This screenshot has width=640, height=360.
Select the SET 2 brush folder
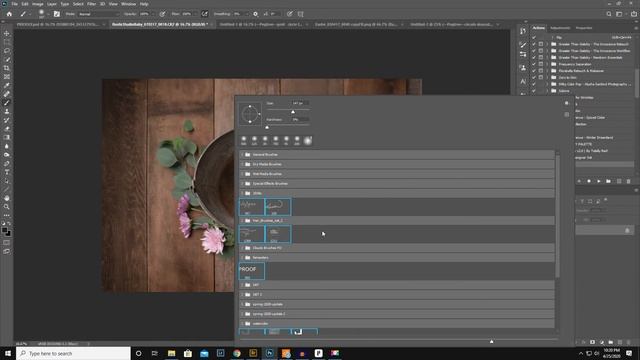pyautogui.click(x=397, y=294)
